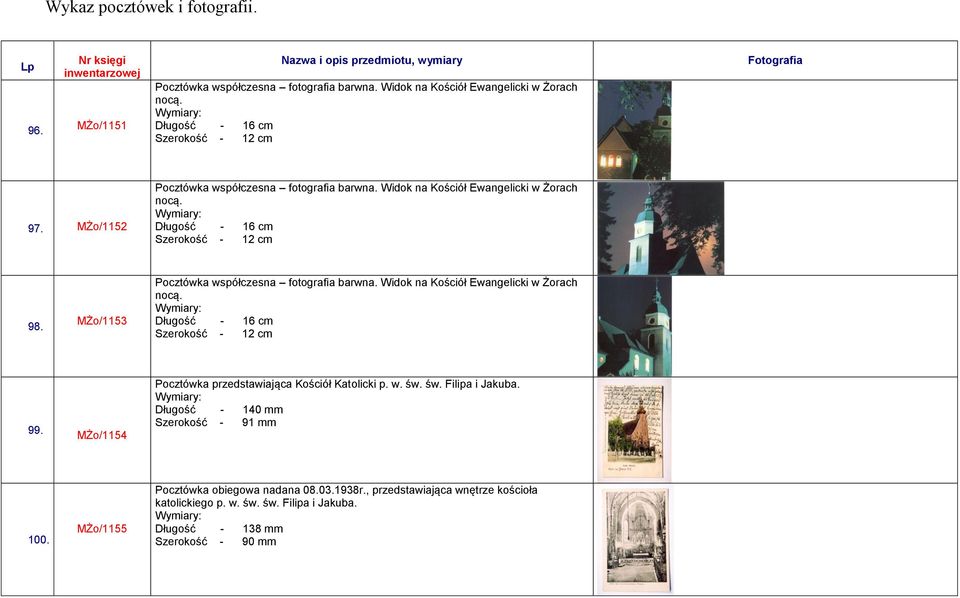
Task: Click the row number '99.'
Action: (x=36, y=430)
